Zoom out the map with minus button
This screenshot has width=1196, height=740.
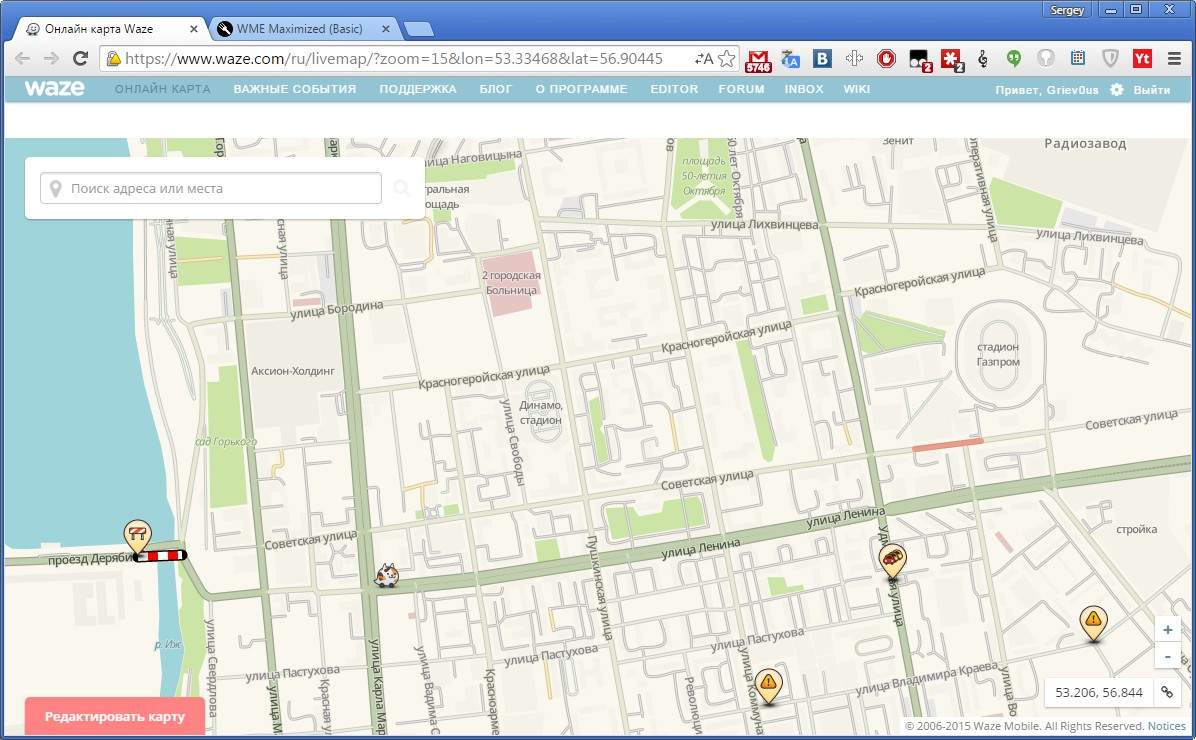1168,656
